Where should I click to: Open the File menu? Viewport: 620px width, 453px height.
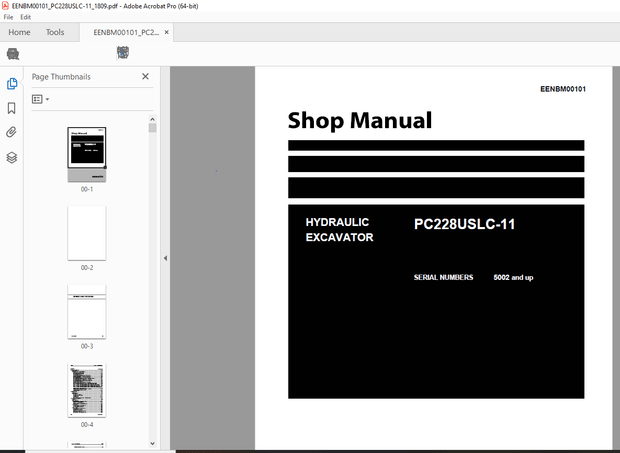tap(8, 17)
